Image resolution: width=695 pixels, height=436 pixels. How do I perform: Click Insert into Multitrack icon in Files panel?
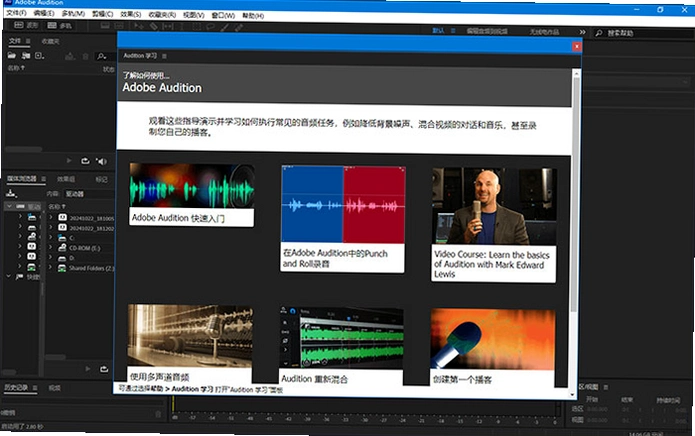[x=70, y=56]
